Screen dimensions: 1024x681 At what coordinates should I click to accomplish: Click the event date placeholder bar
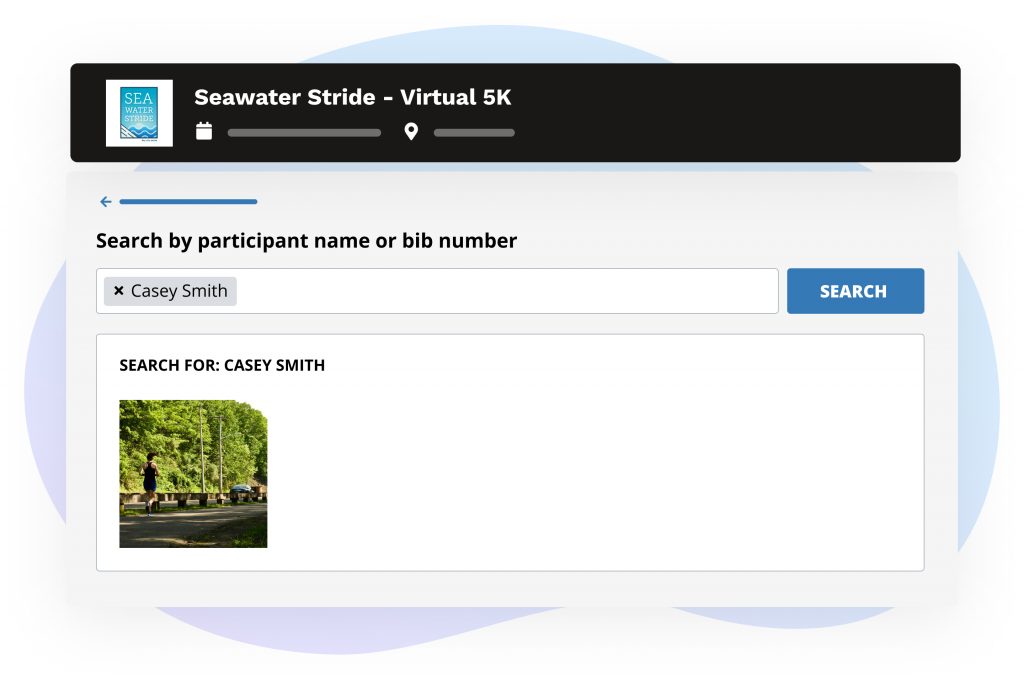(x=304, y=132)
